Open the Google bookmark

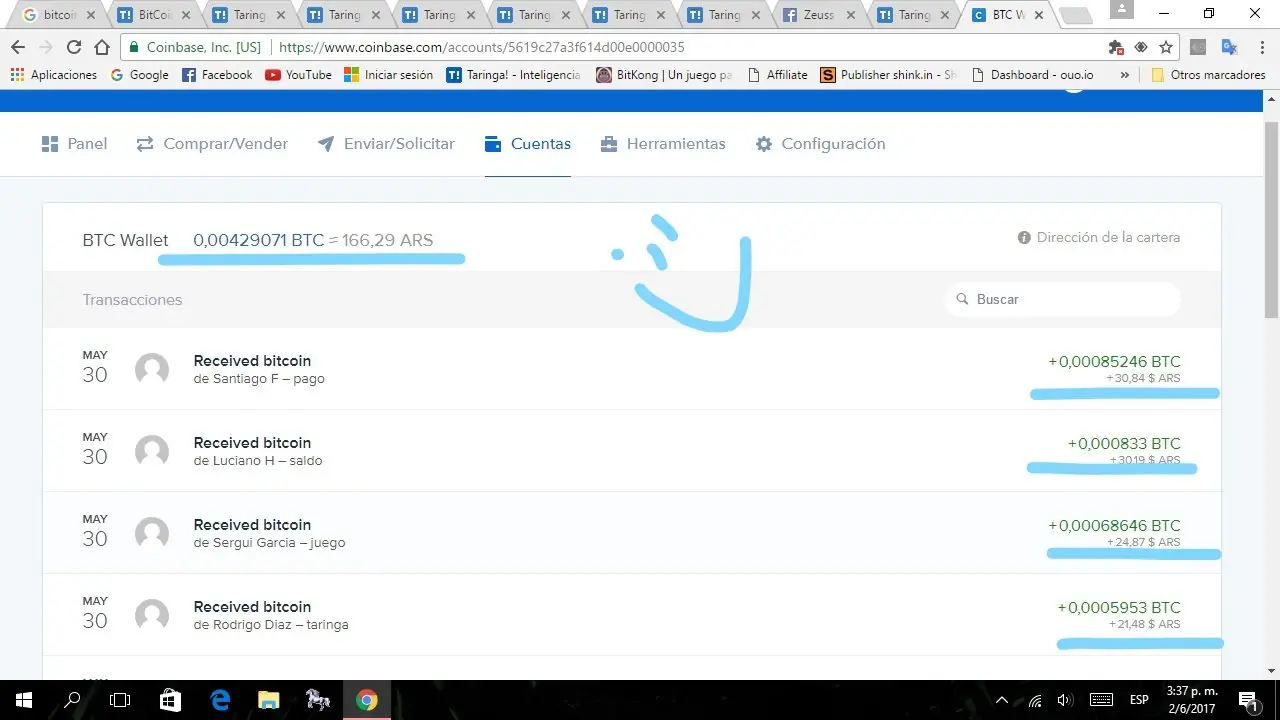tap(139, 75)
